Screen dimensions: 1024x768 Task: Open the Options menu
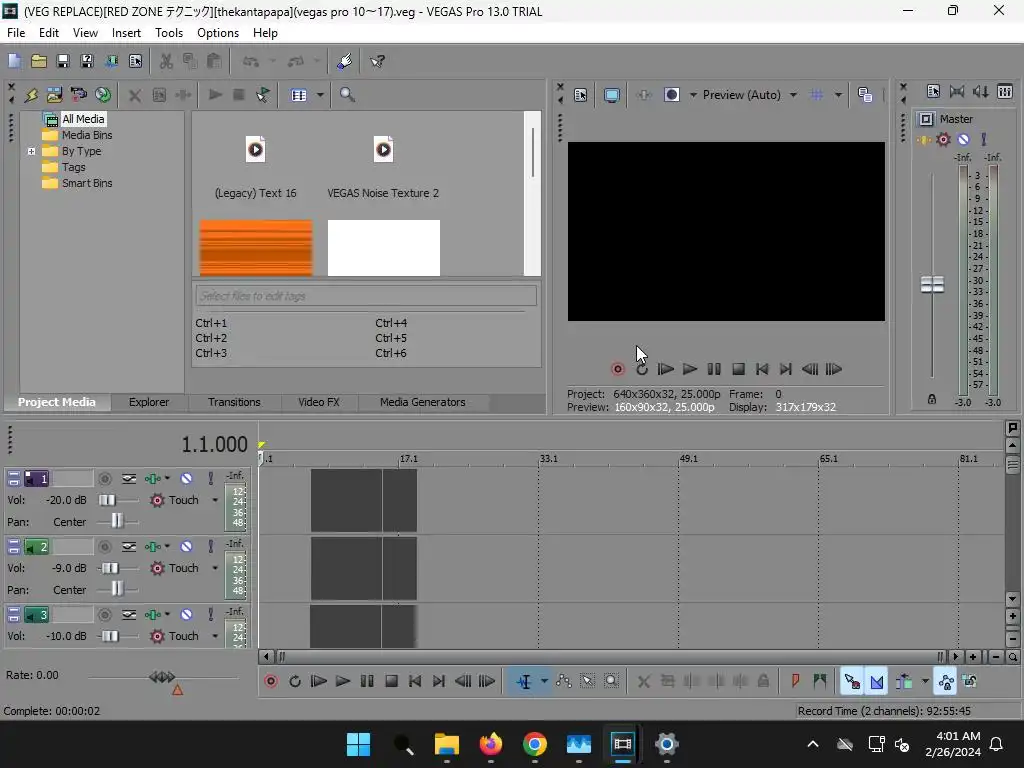pos(218,33)
